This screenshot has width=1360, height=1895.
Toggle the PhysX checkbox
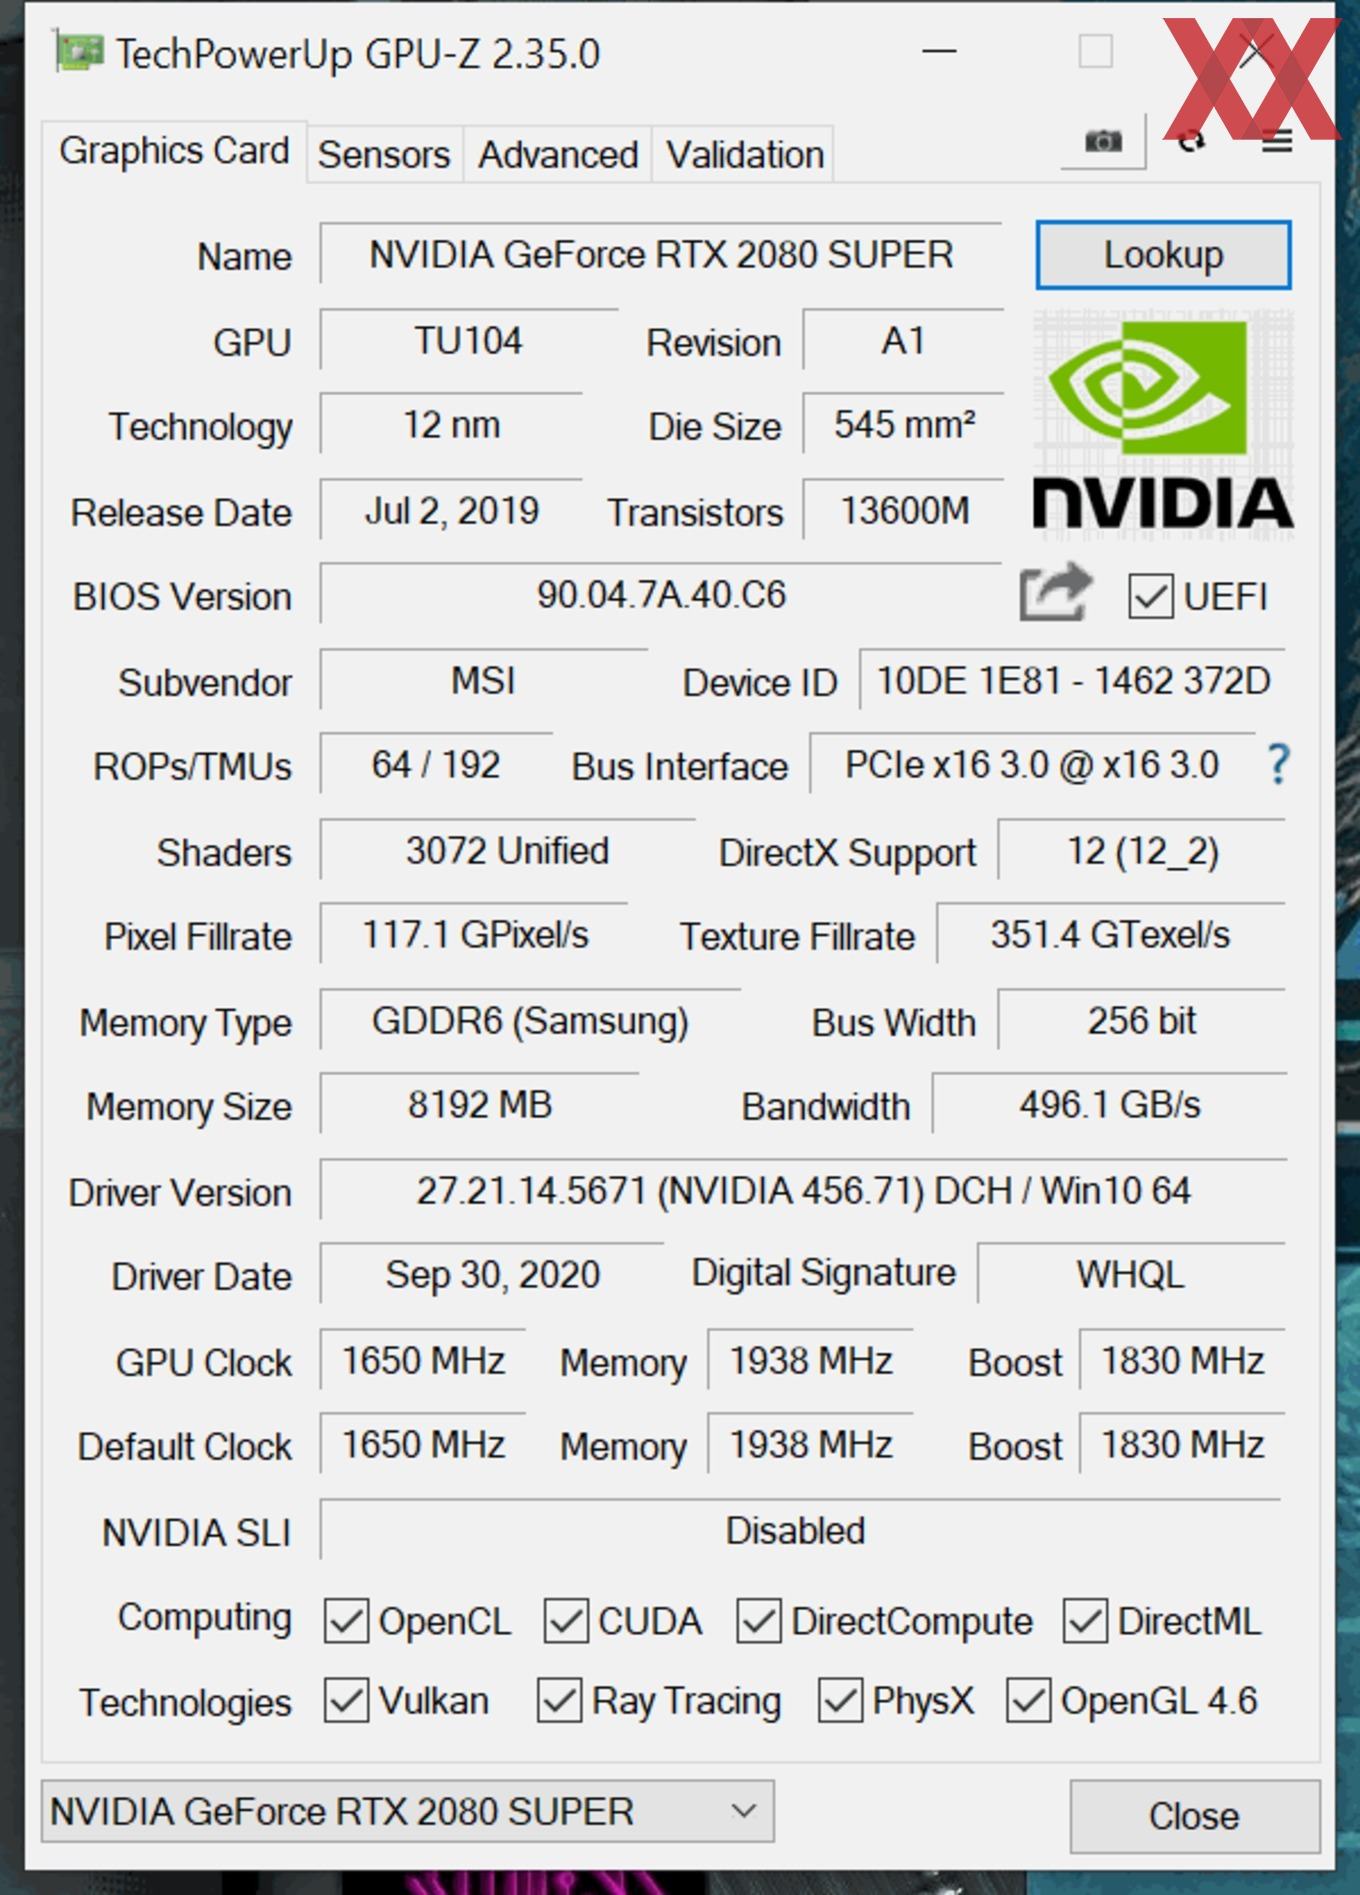[x=840, y=1701]
